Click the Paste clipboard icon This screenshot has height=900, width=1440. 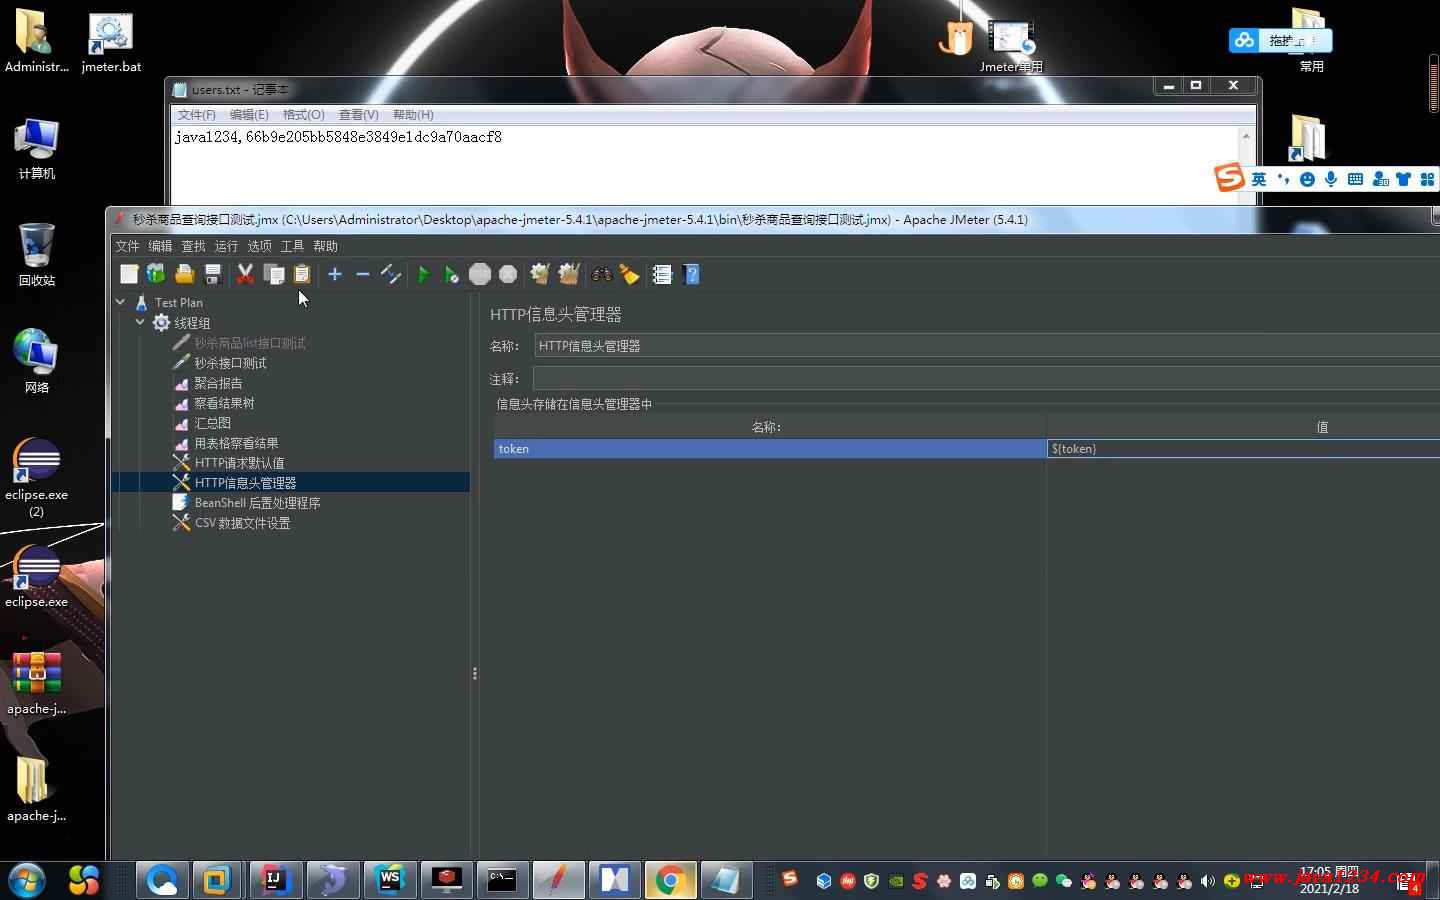tap(301, 274)
